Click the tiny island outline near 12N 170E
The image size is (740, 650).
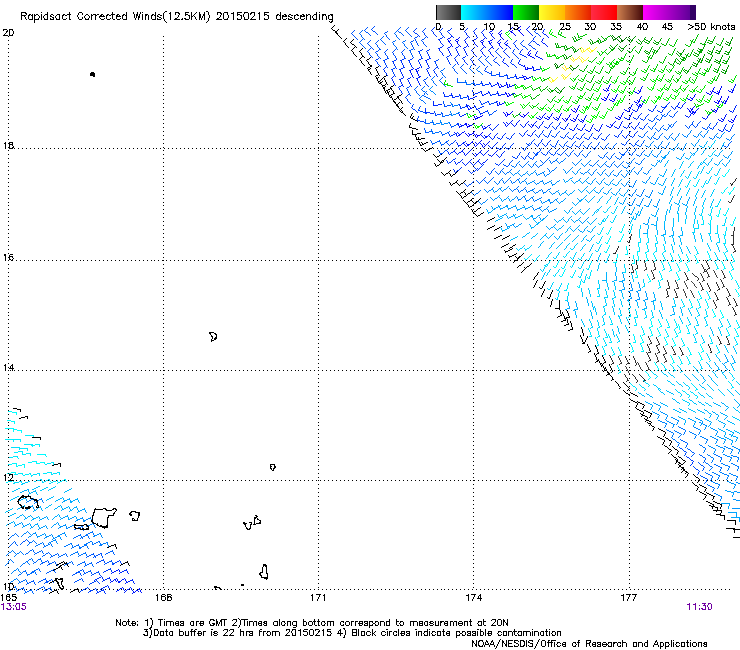(x=273, y=467)
